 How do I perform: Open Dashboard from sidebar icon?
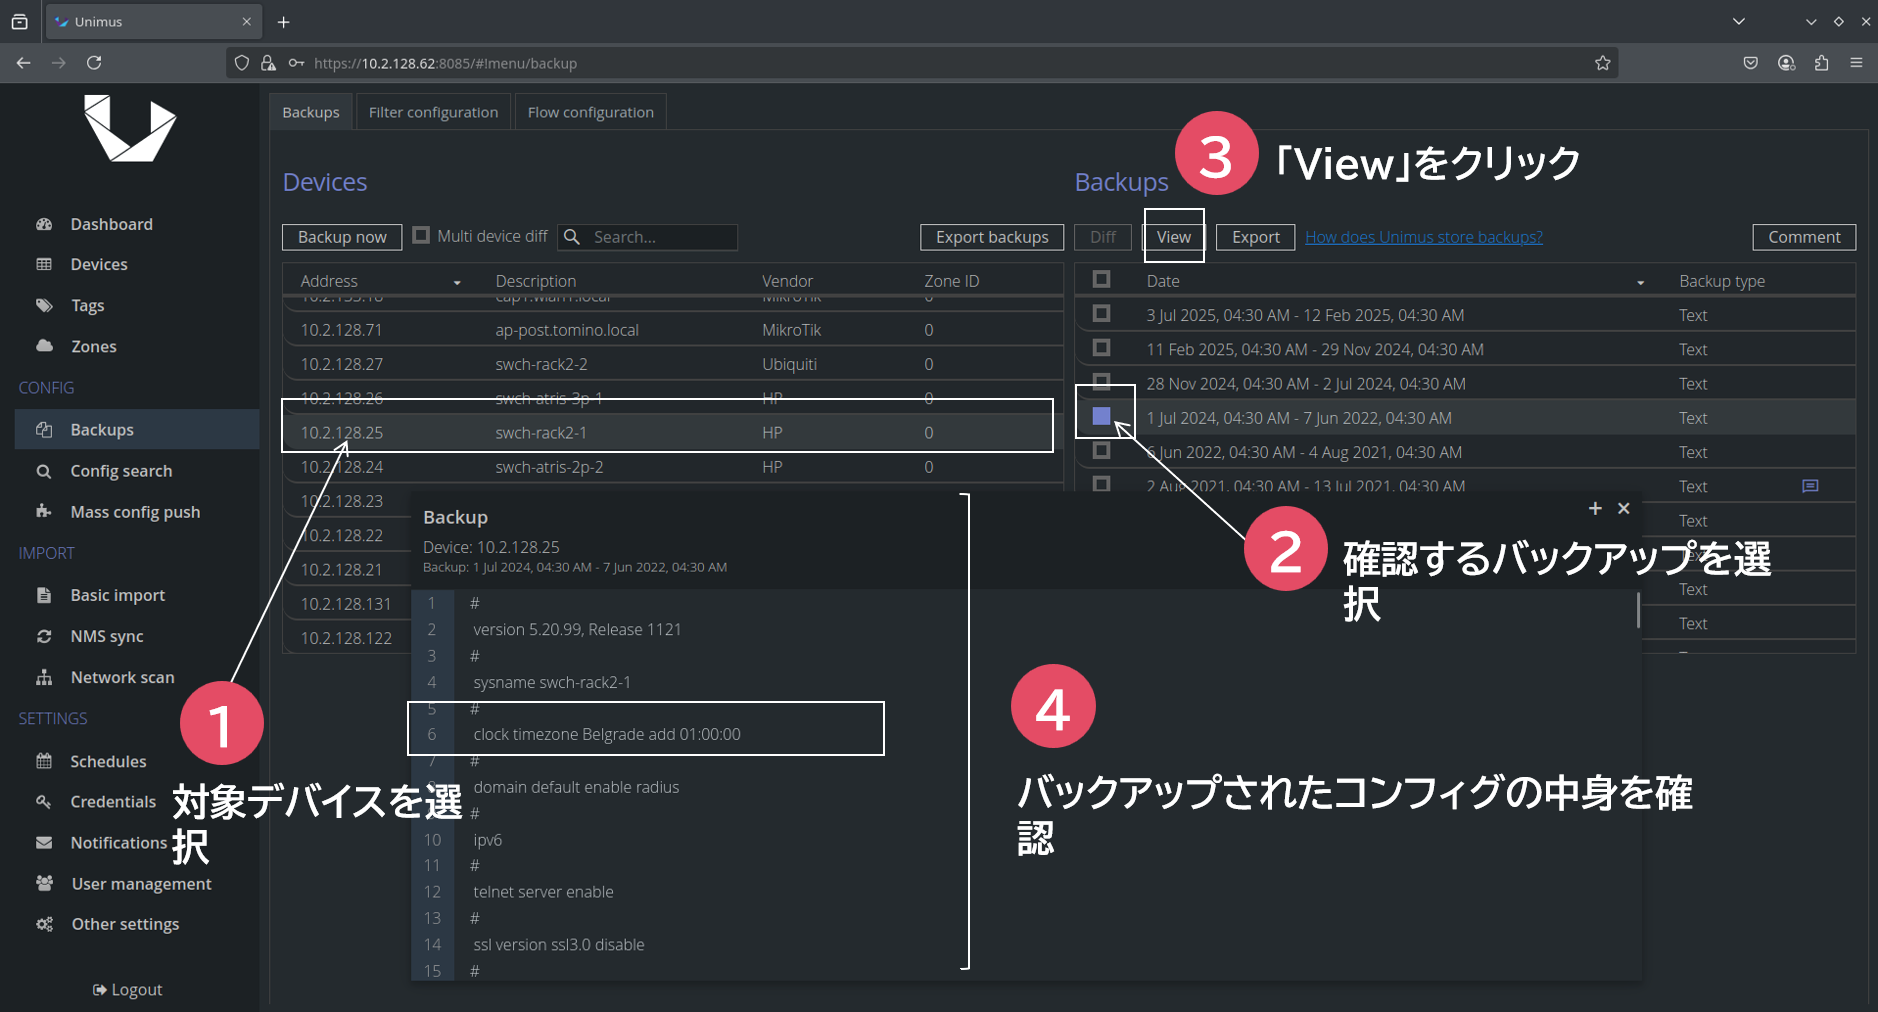[44, 224]
